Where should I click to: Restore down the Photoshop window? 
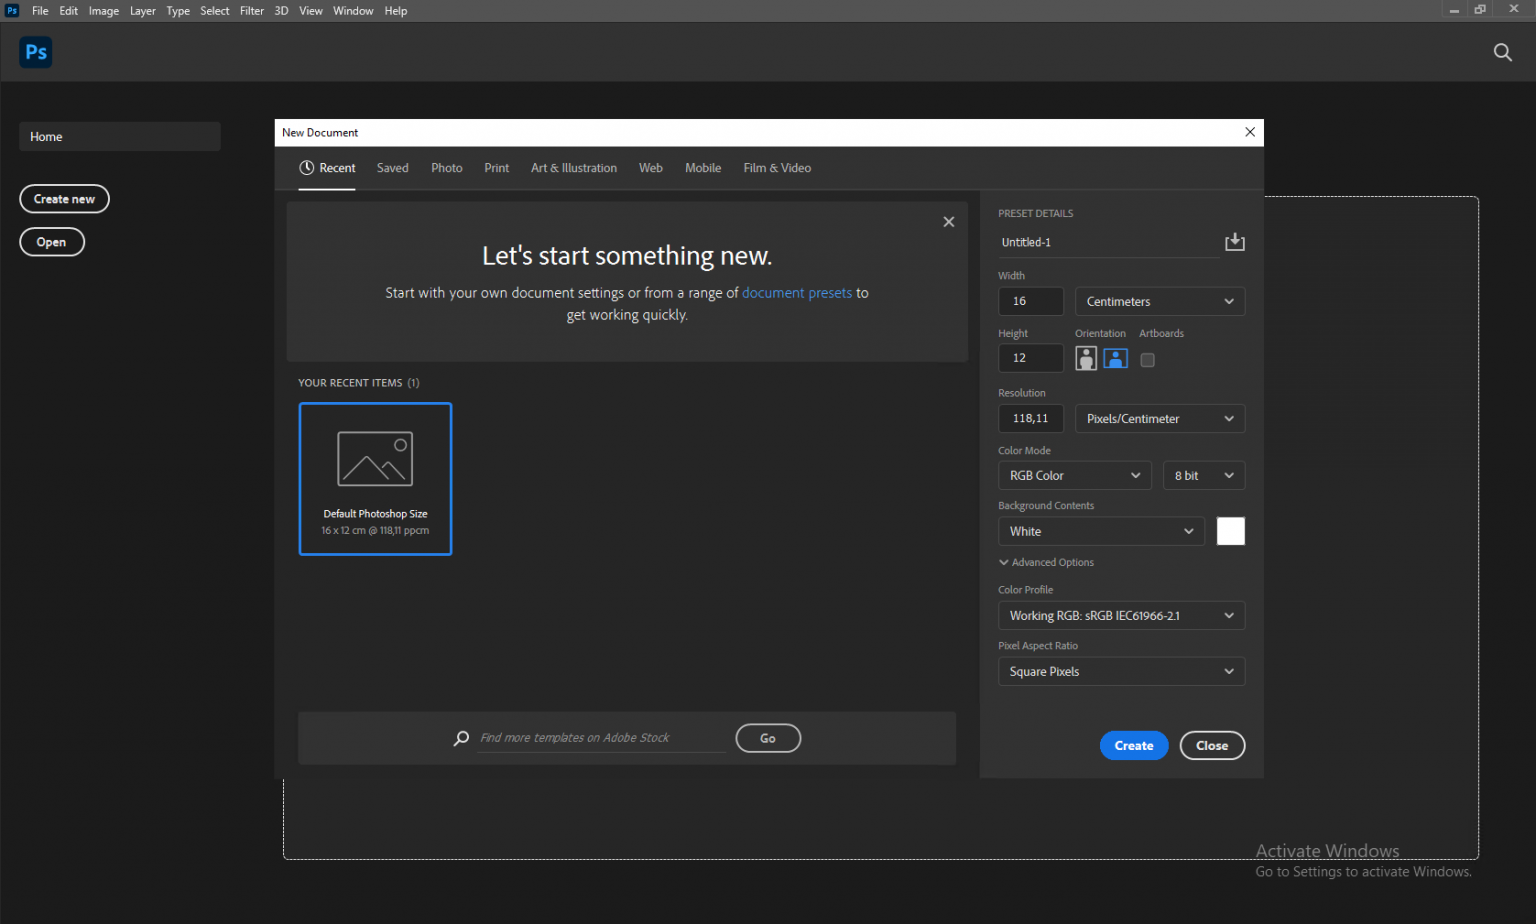pyautogui.click(x=1480, y=10)
